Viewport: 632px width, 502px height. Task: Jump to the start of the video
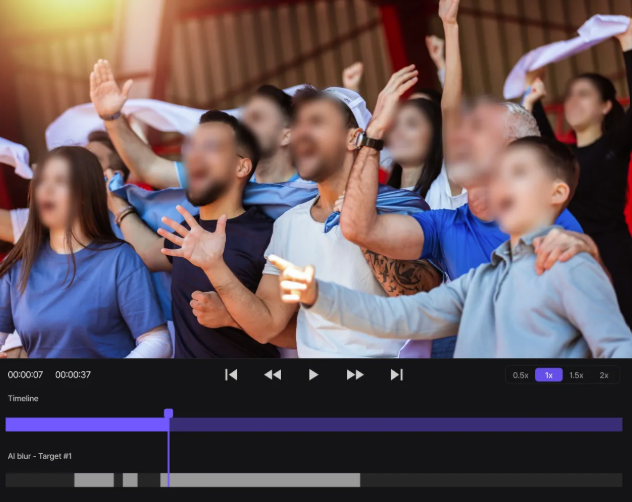(x=231, y=375)
